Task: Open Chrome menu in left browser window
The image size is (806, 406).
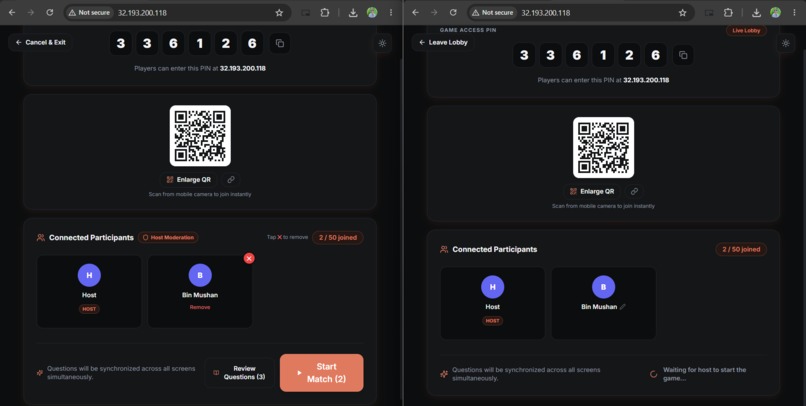Action: pyautogui.click(x=391, y=13)
